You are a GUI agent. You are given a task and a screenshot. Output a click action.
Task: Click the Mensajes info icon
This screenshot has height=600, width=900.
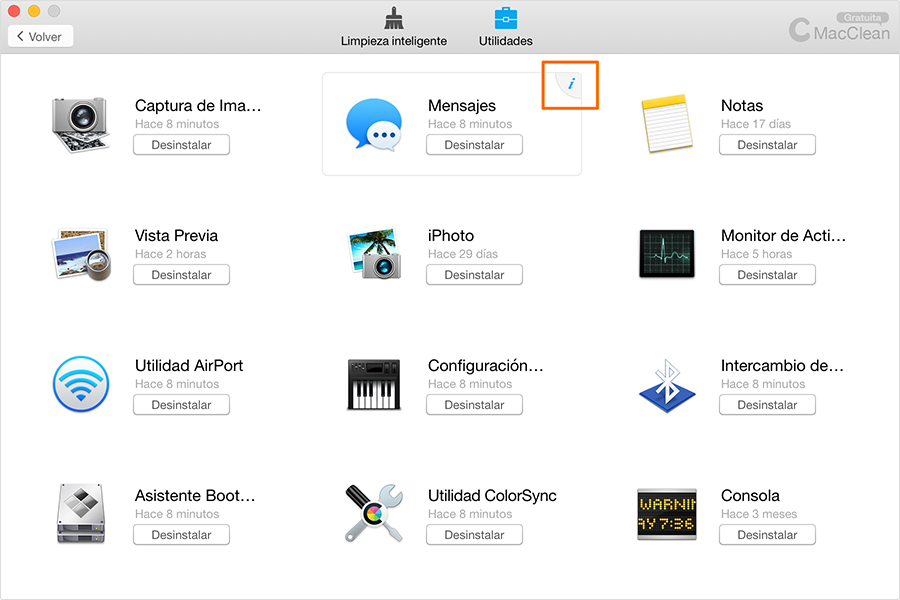tap(571, 85)
